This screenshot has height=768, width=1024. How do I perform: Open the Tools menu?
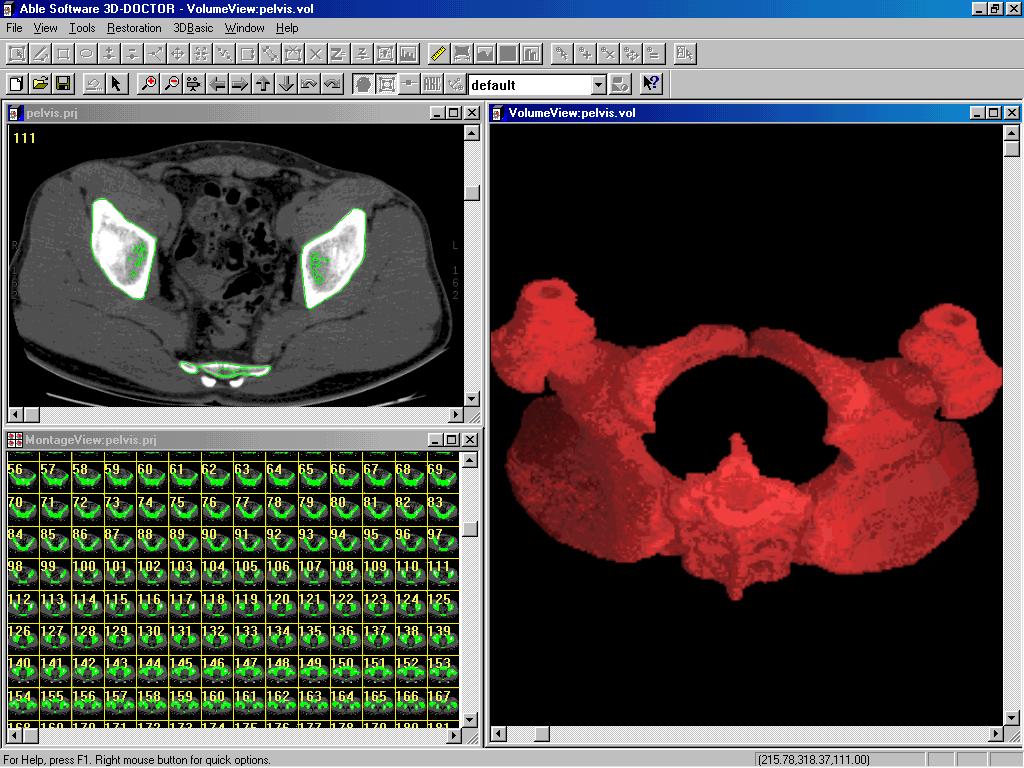point(82,28)
